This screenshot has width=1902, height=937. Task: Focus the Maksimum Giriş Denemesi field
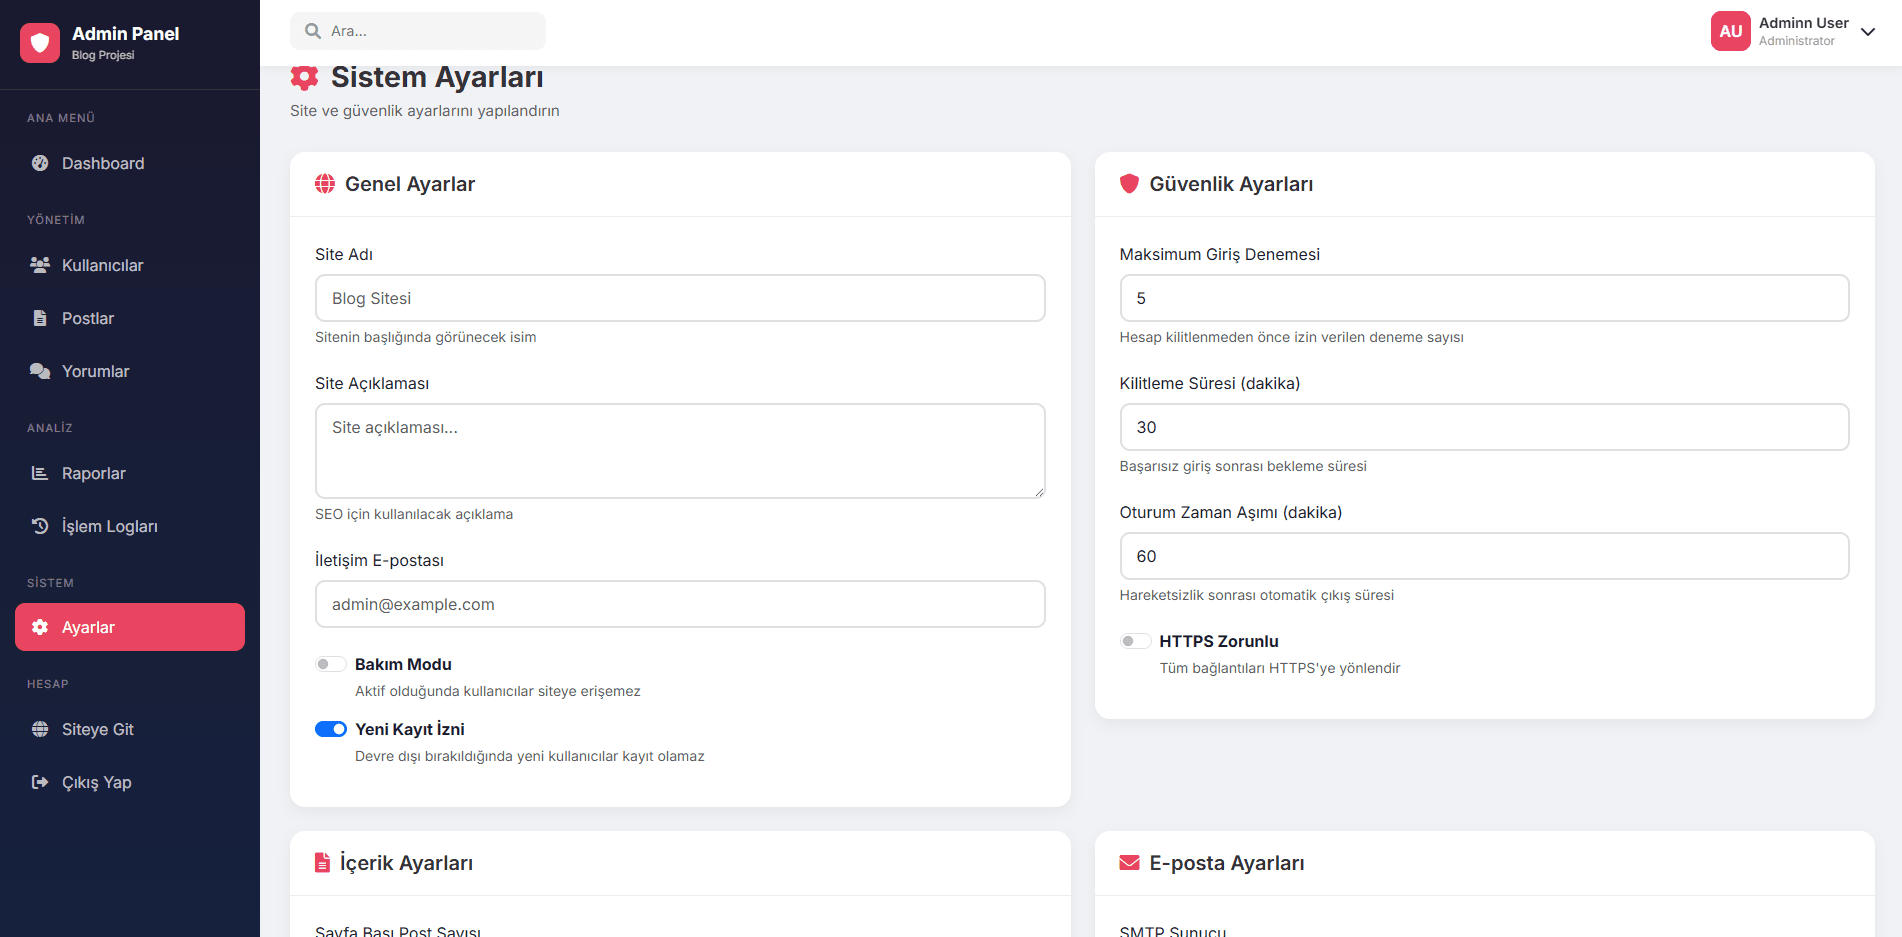pyautogui.click(x=1483, y=298)
